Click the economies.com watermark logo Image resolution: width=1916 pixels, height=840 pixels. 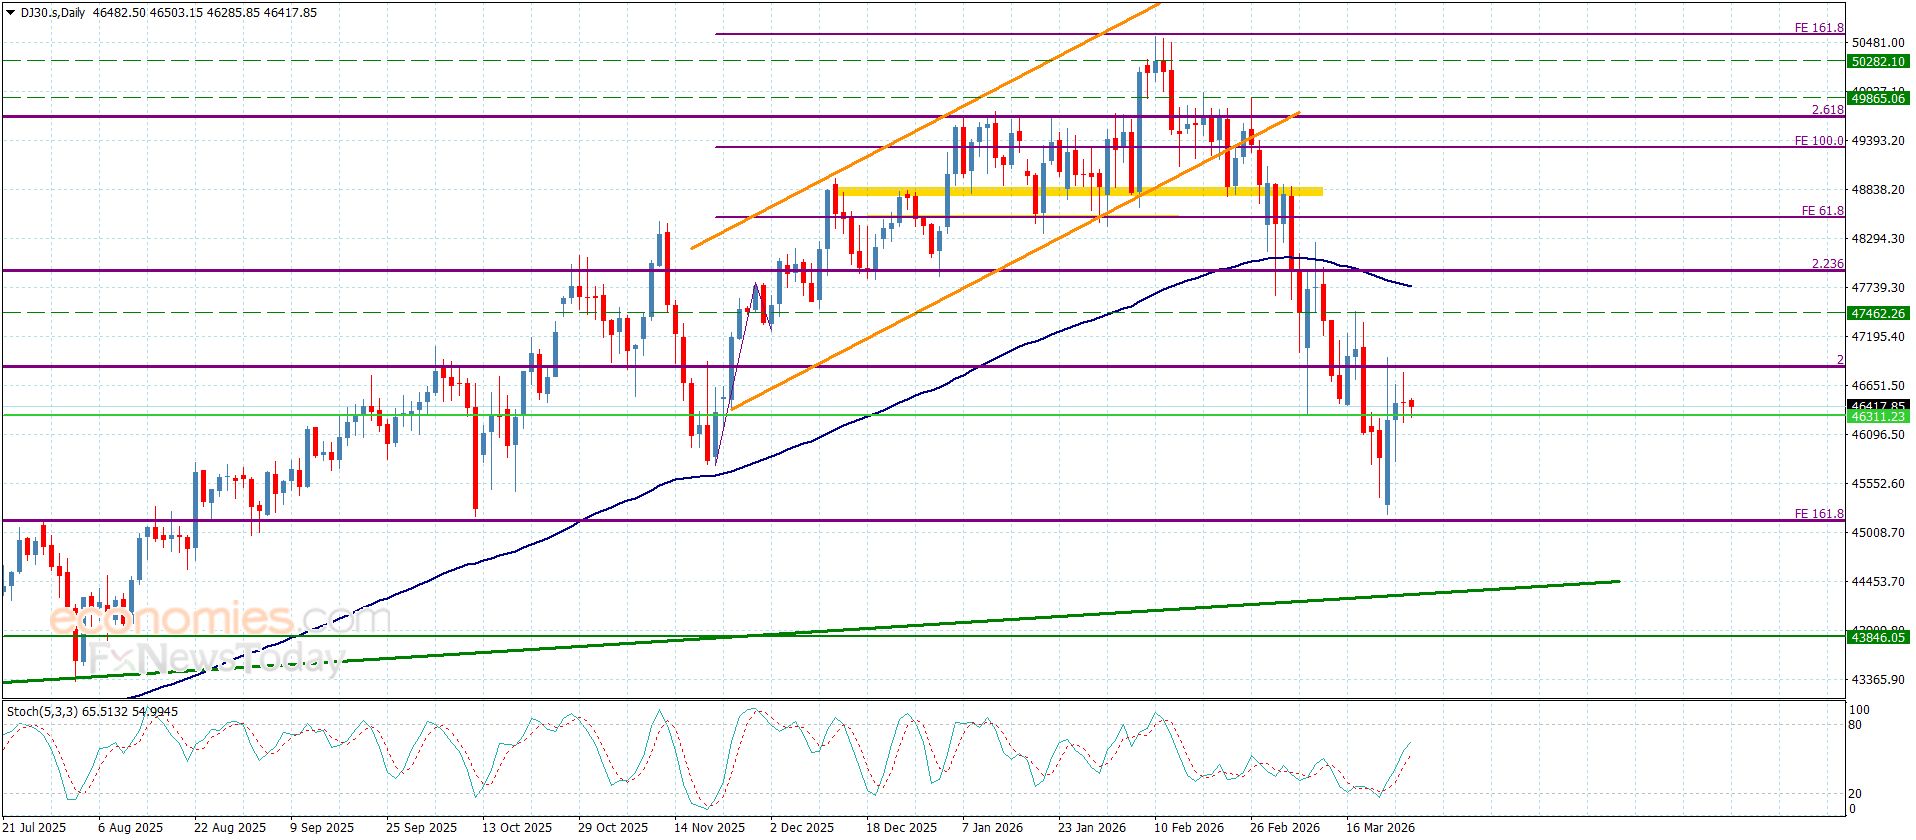tap(218, 620)
